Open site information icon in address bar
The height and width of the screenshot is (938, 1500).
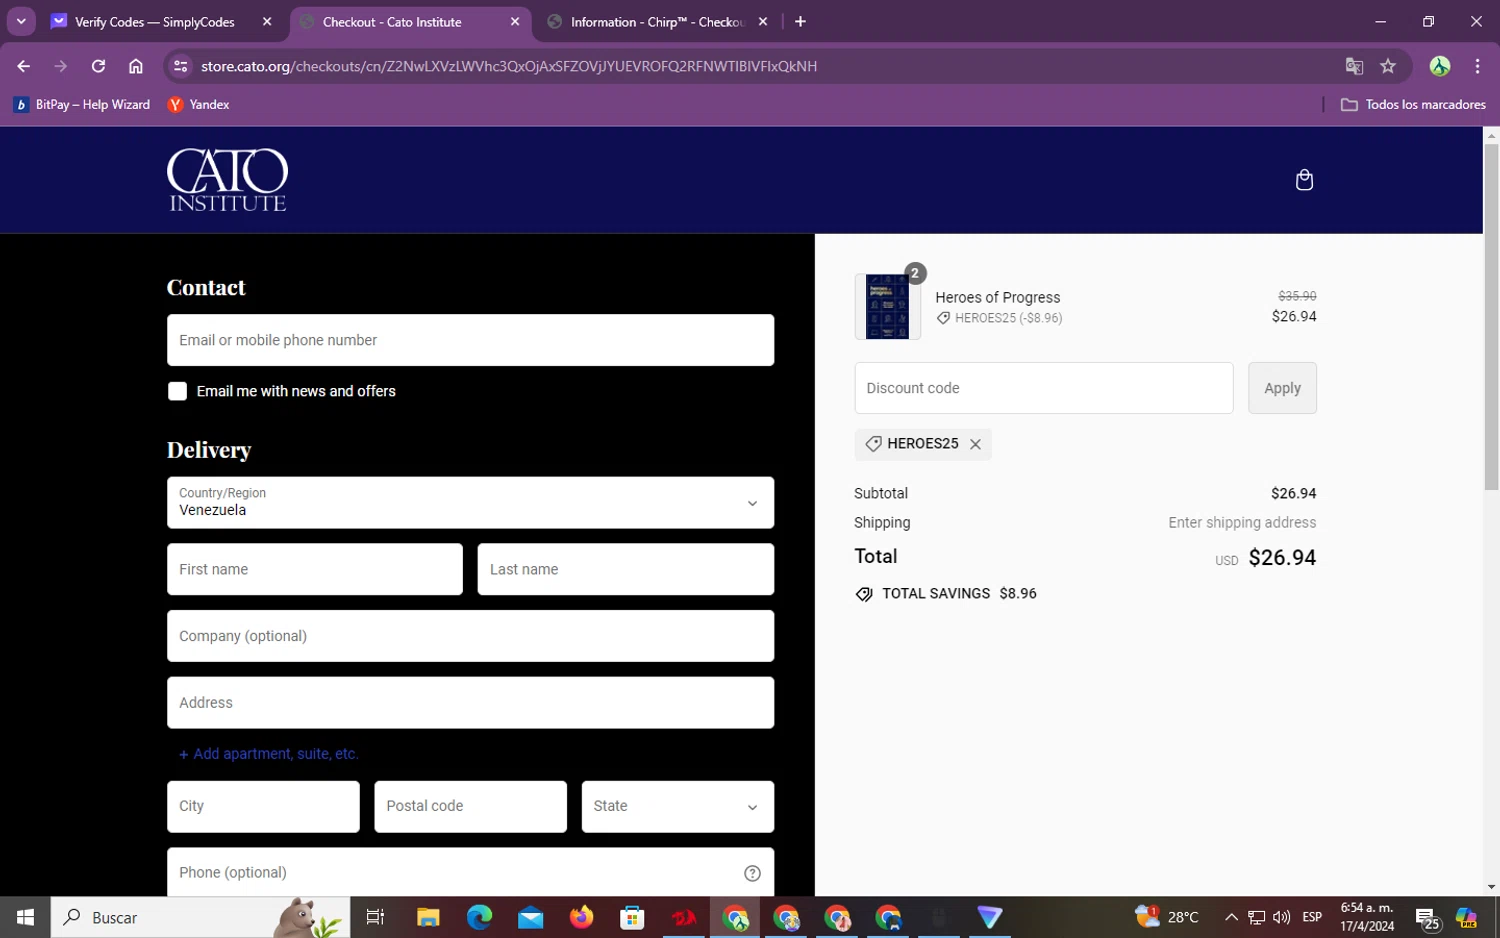[180, 66]
